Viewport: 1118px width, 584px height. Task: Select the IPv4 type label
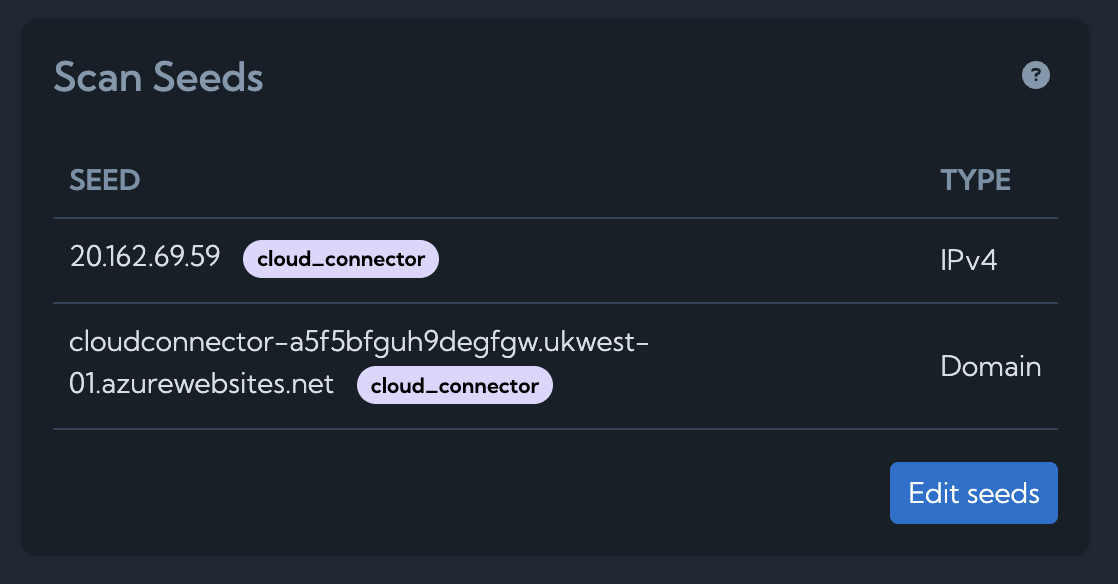[x=966, y=260]
